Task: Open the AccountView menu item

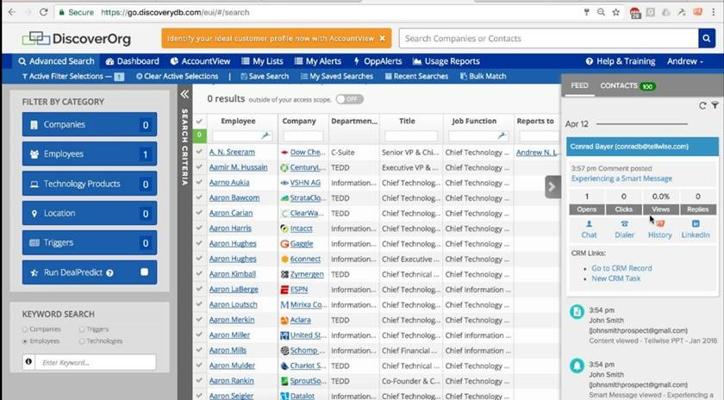Action: click(200, 61)
